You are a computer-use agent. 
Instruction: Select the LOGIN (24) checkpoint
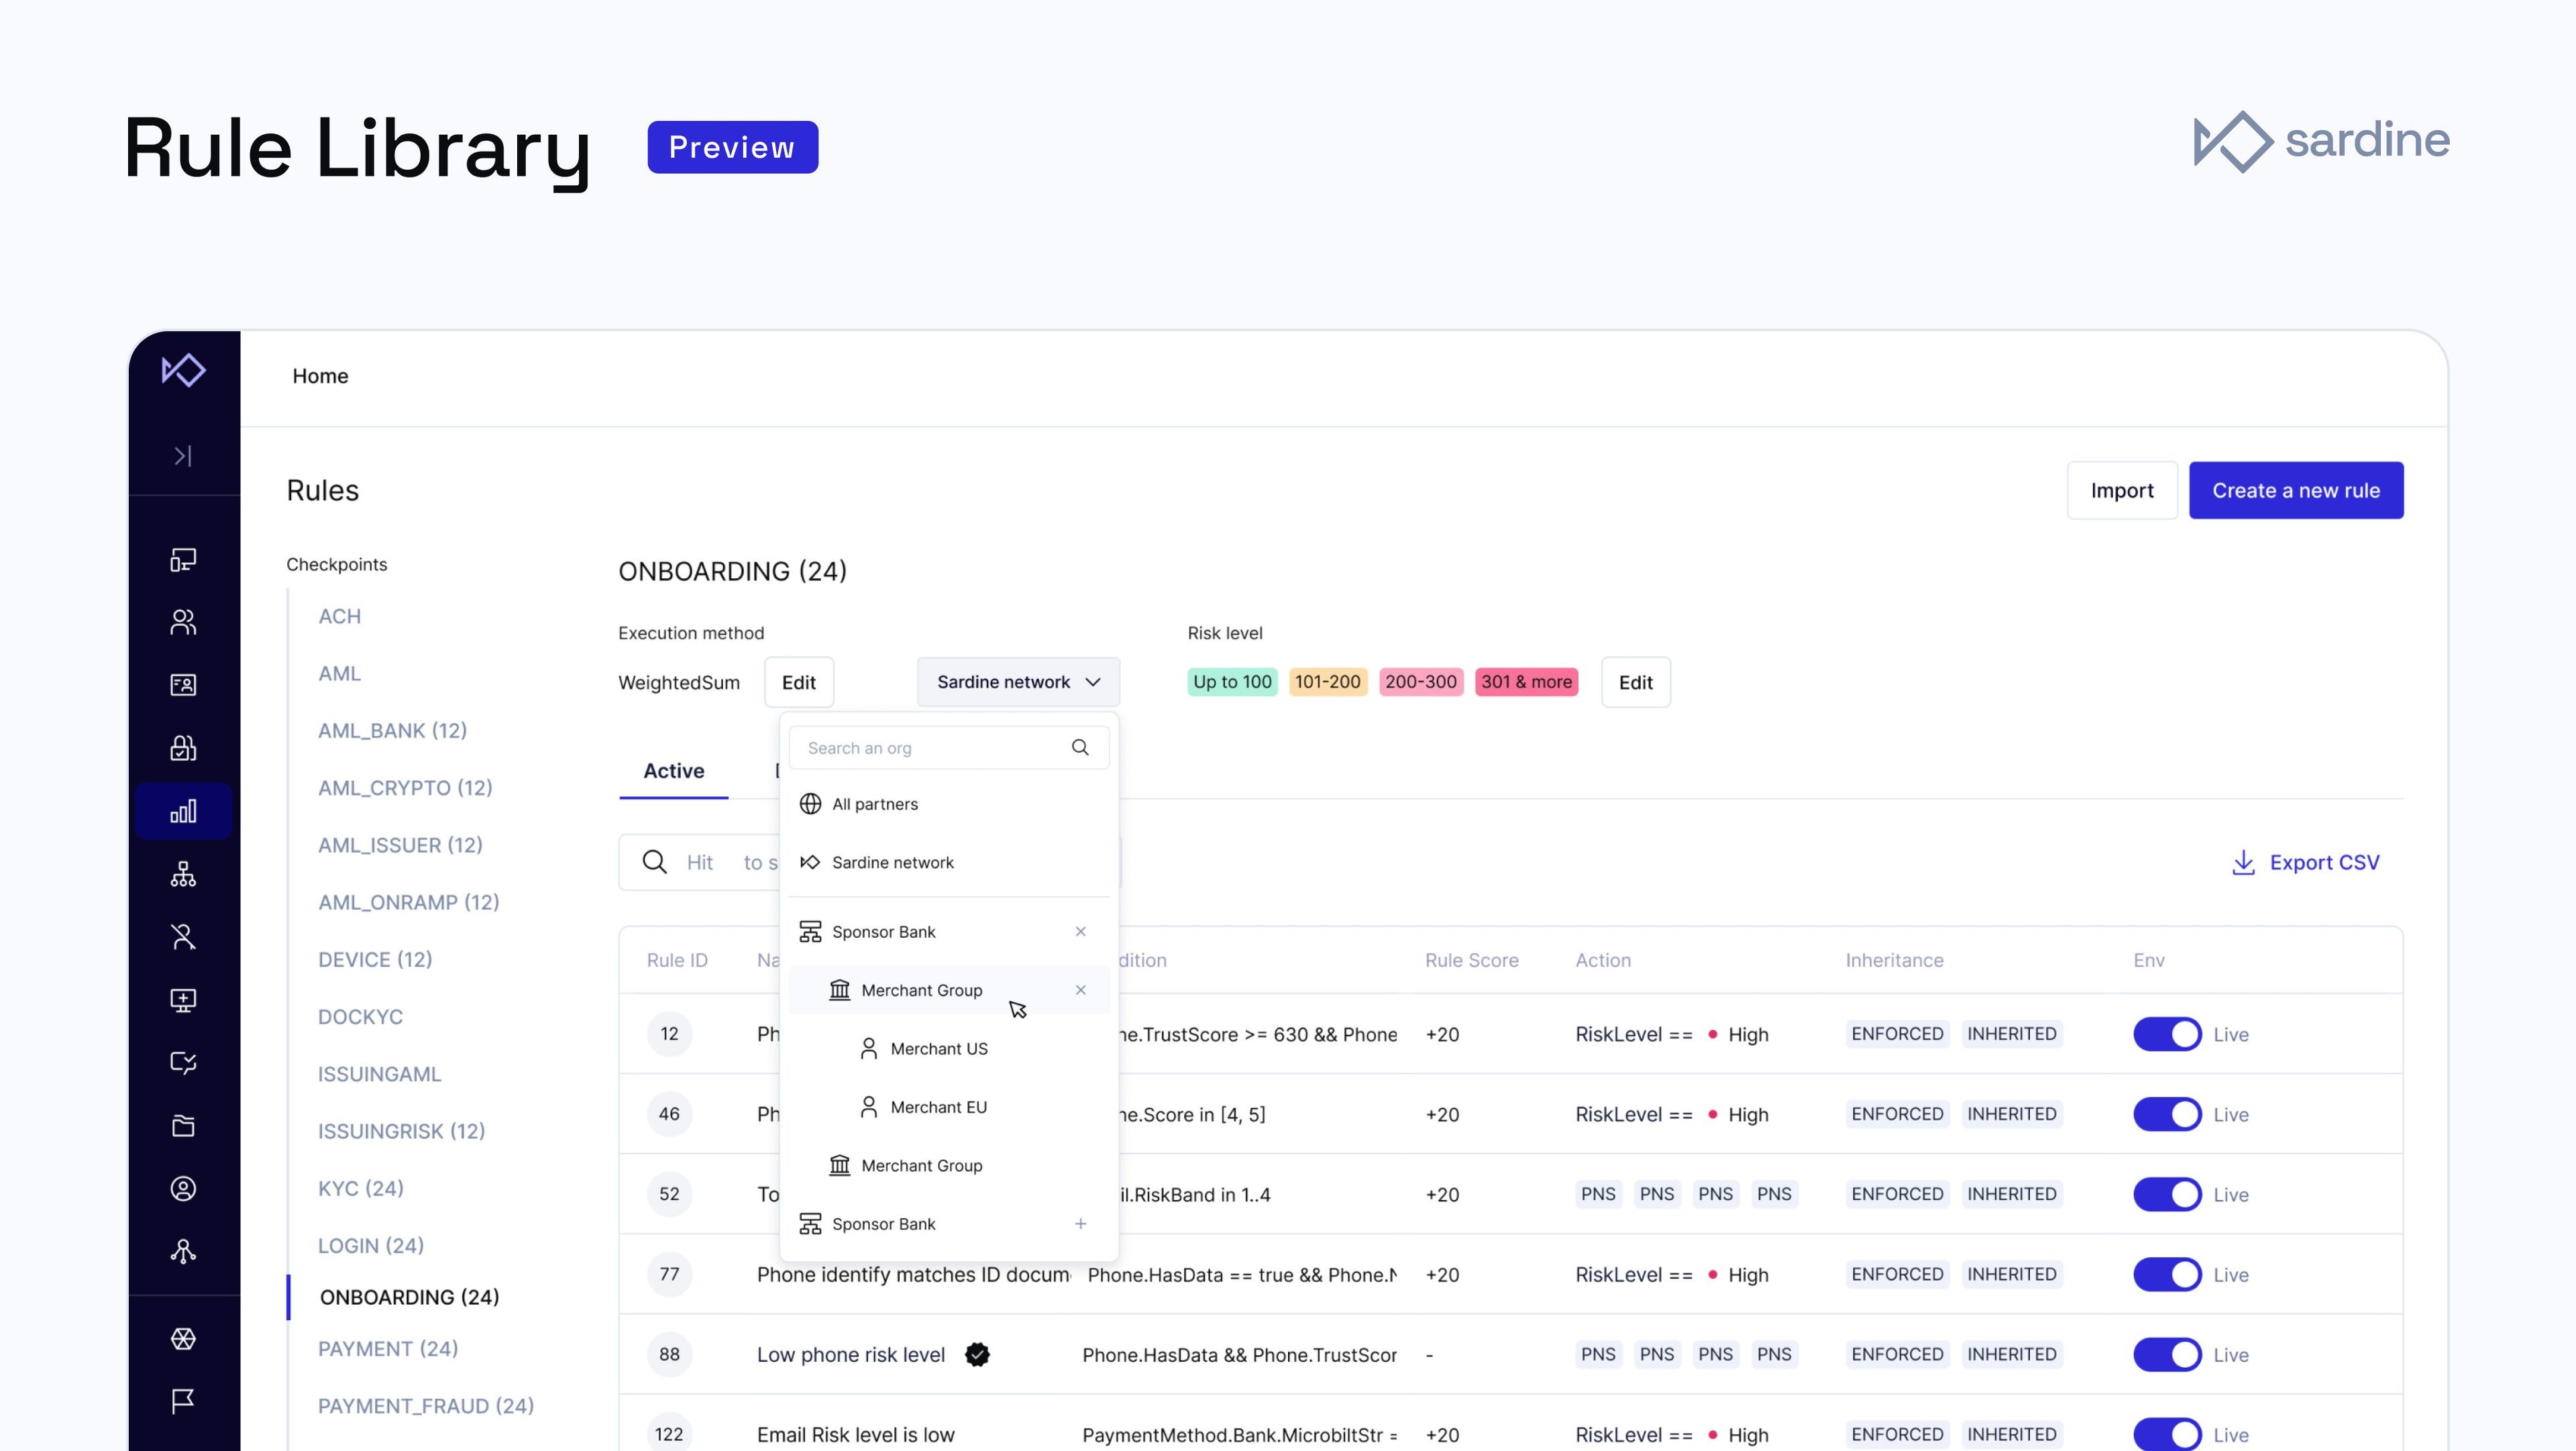(x=371, y=1246)
